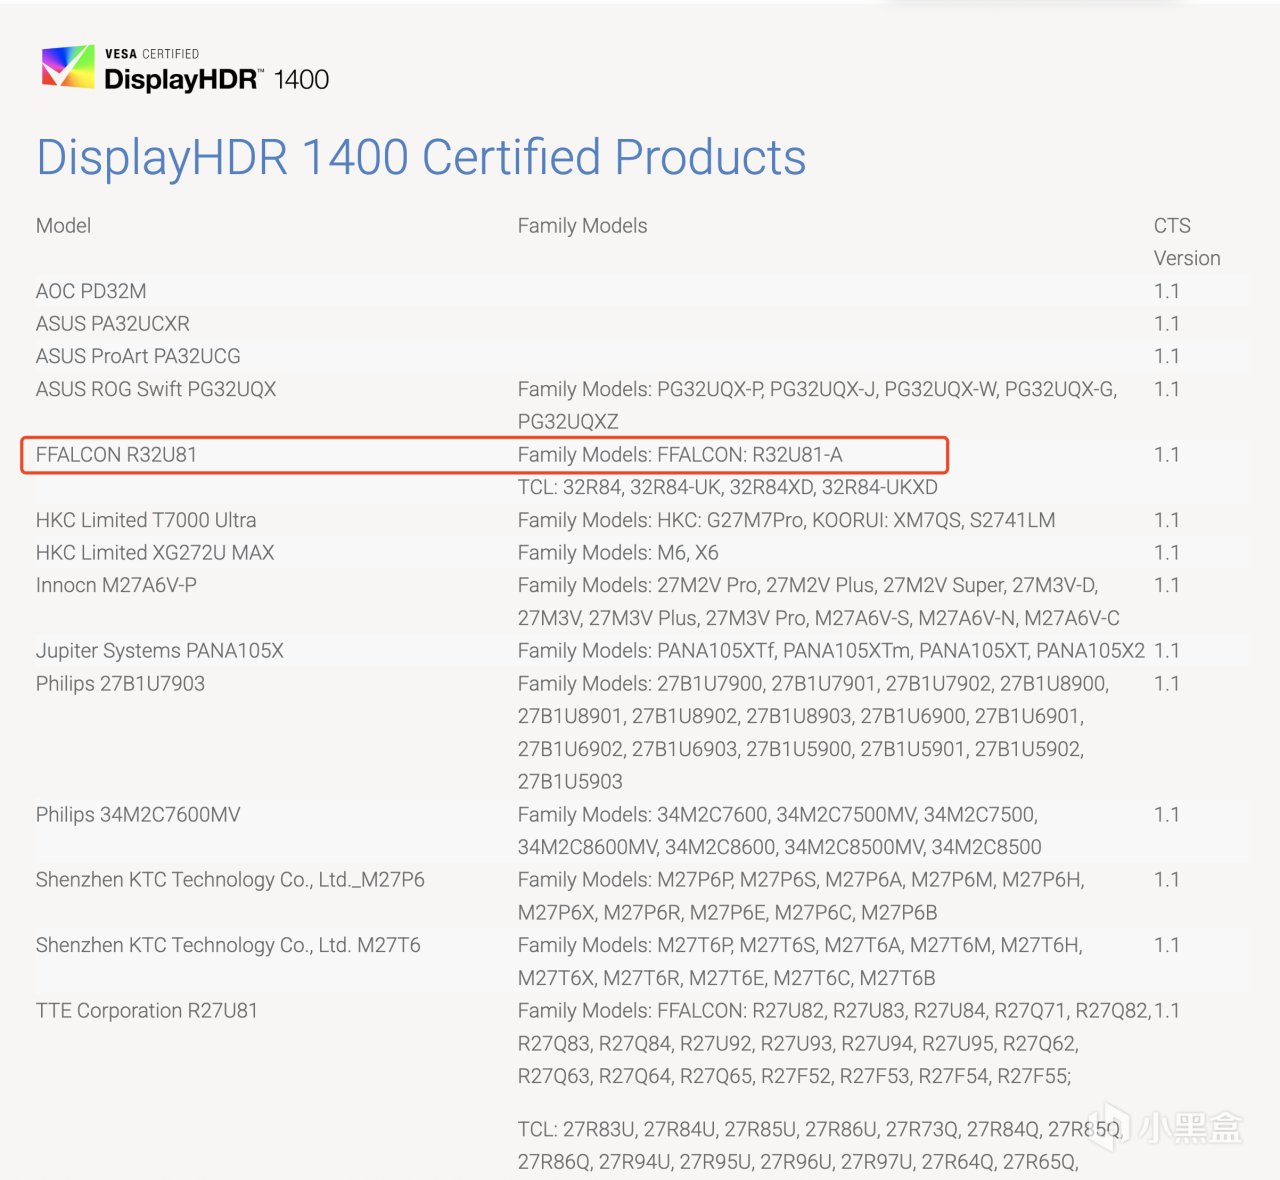Viewport: 1280px width, 1180px height.
Task: Select the 'ASUS PA32UCXR' model name
Action: click(113, 324)
